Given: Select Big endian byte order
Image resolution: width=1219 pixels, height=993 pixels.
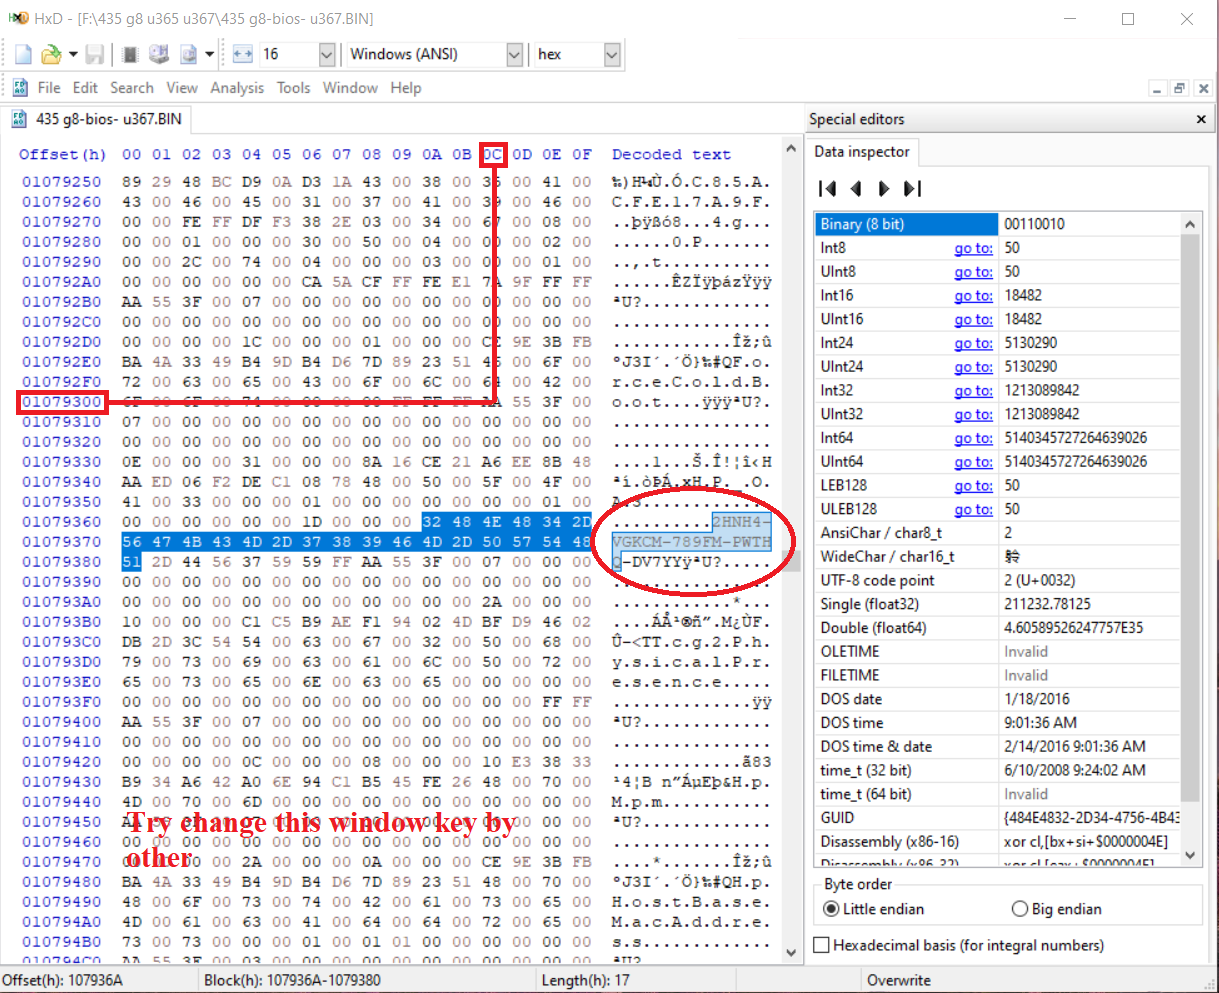Looking at the screenshot, I should point(1019,909).
